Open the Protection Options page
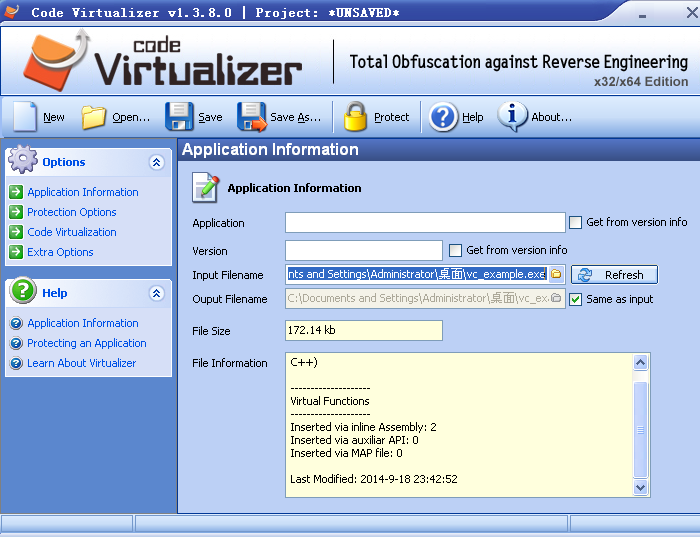The image size is (700, 537). tap(72, 212)
